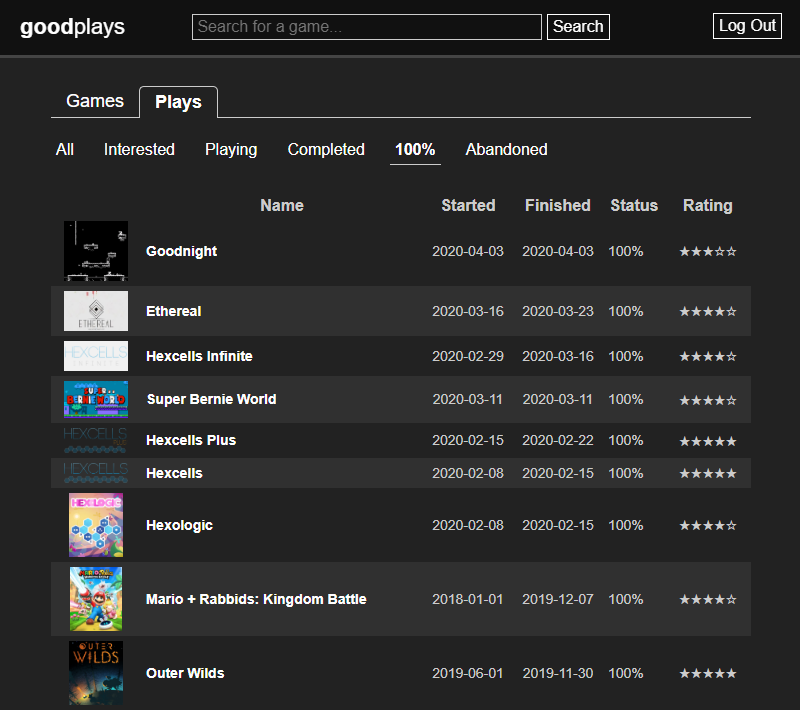Viewport: 800px width, 710px height.
Task: Click the Finished column header
Action: (x=558, y=205)
